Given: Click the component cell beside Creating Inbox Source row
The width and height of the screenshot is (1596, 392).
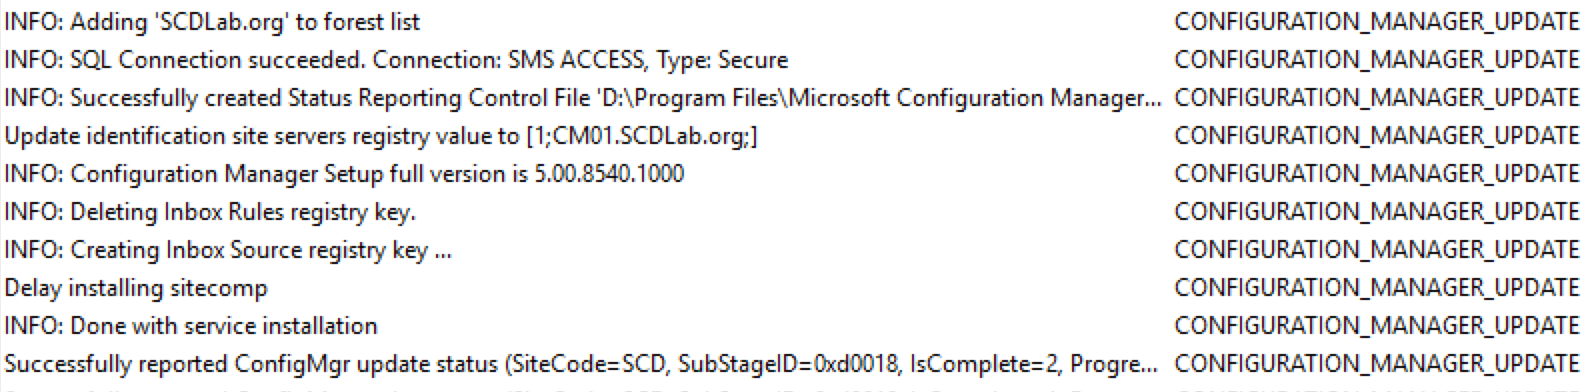Looking at the screenshot, I should point(1377,250).
